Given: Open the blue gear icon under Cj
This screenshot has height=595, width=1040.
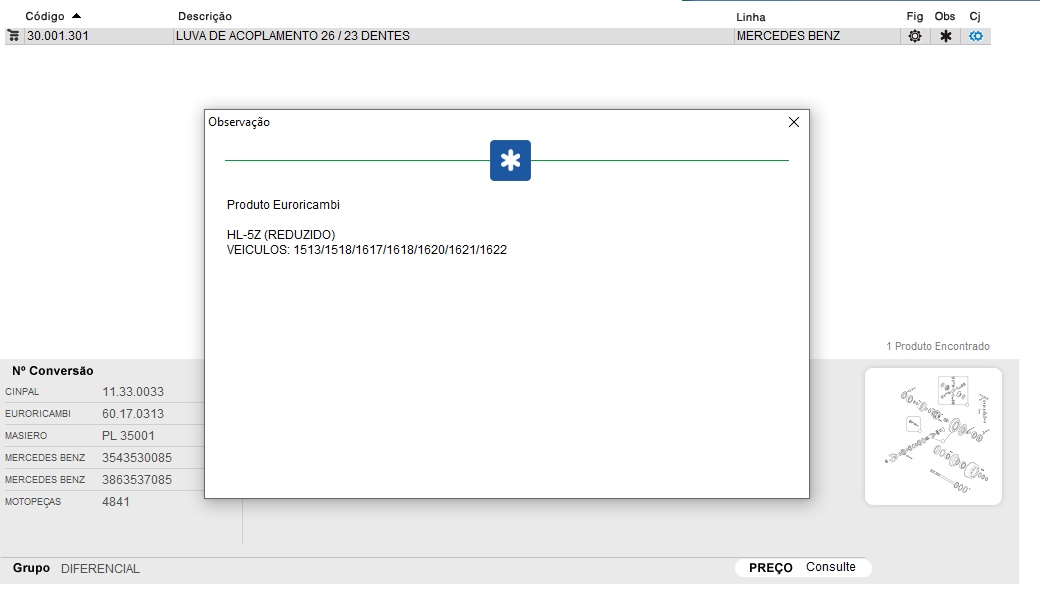Looking at the screenshot, I should point(976,36).
